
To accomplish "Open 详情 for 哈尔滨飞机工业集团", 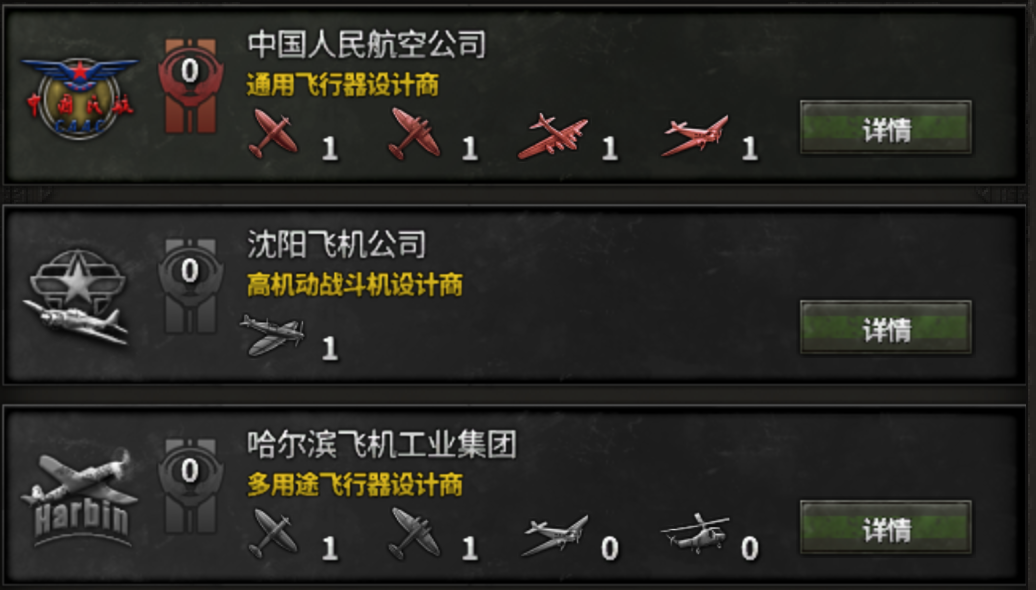I will click(x=886, y=528).
